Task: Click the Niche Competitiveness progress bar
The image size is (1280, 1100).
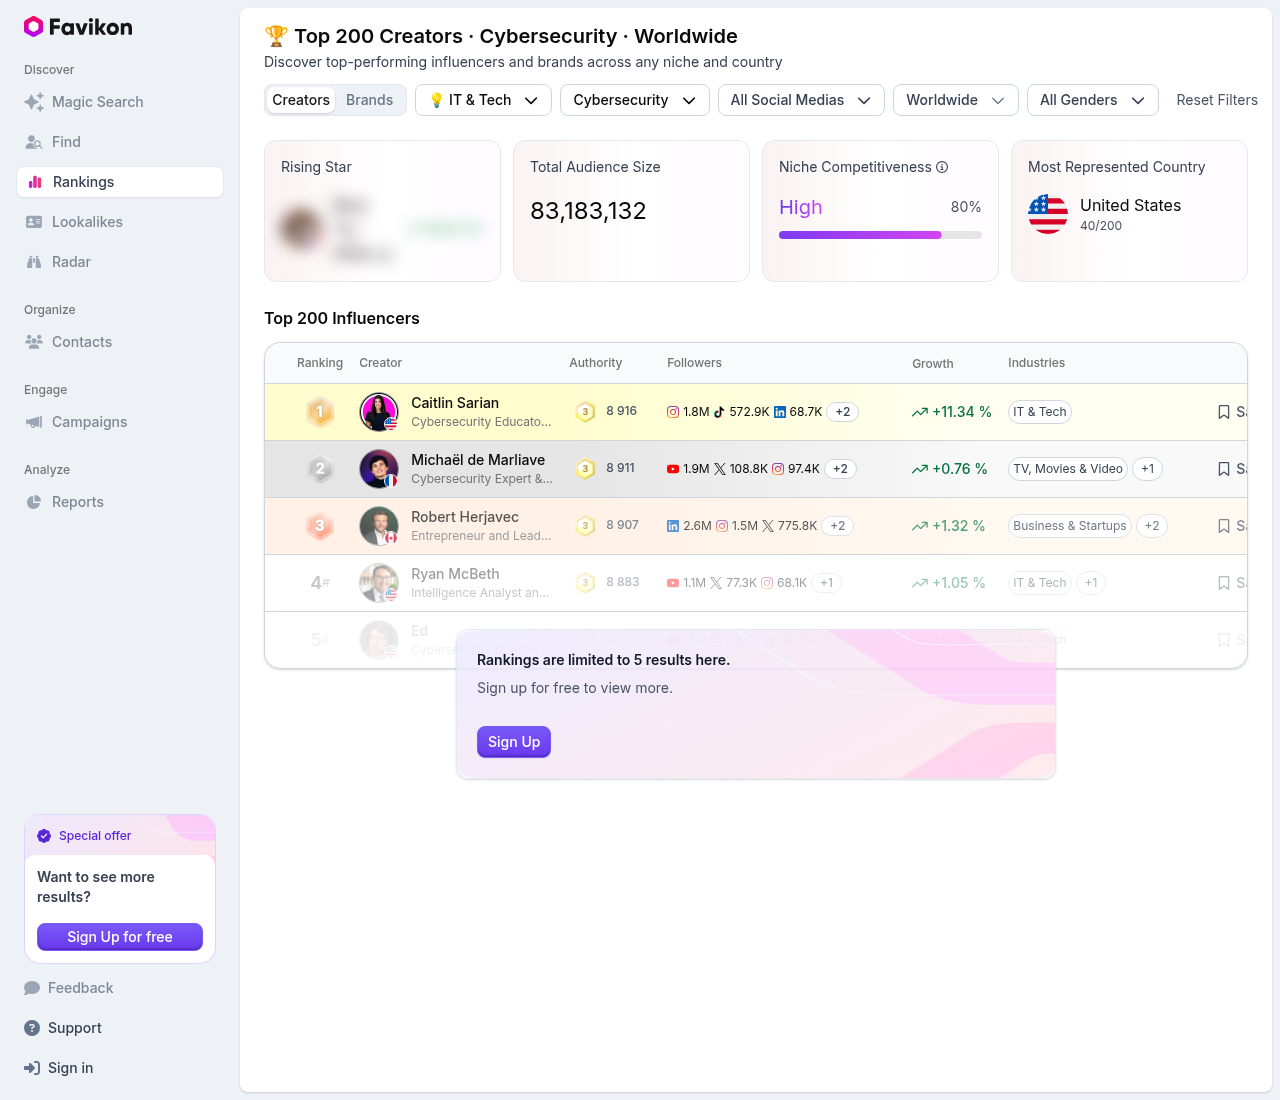Action: click(880, 235)
